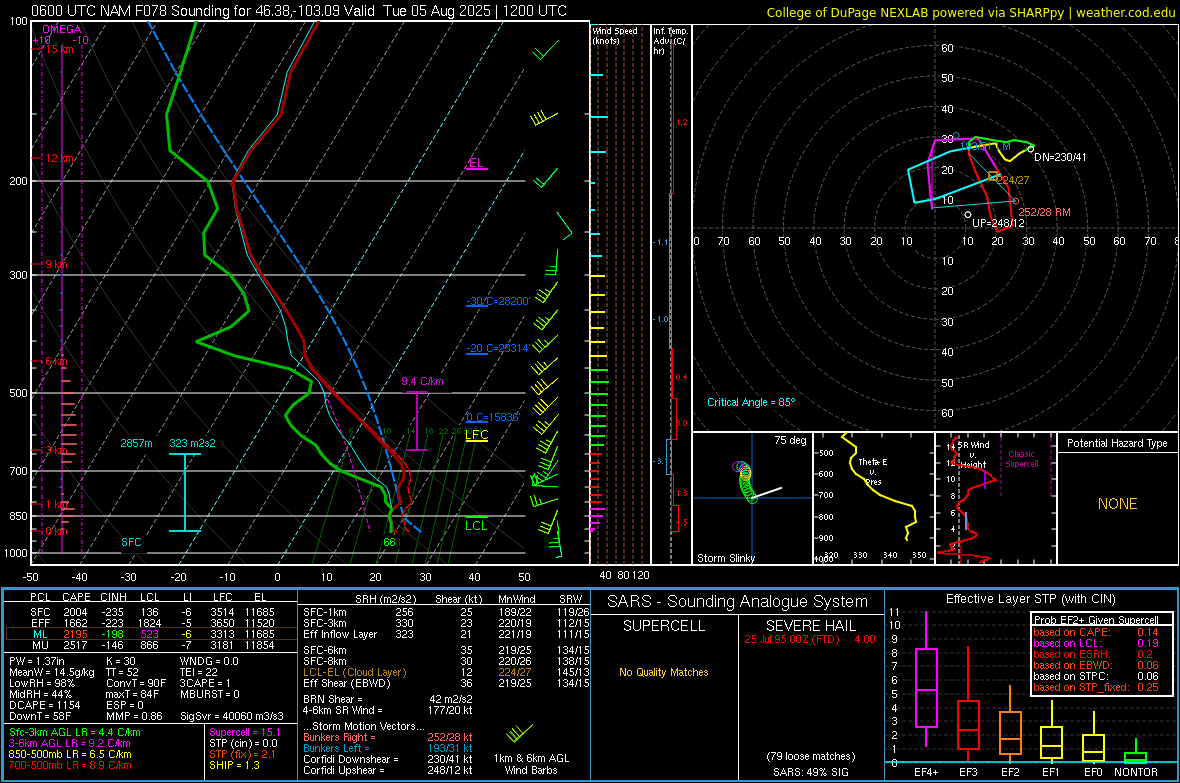Viewport: 1180px width, 783px height.
Task: Click the 0 C=15836' freezing level label
Action: pyautogui.click(x=492, y=417)
